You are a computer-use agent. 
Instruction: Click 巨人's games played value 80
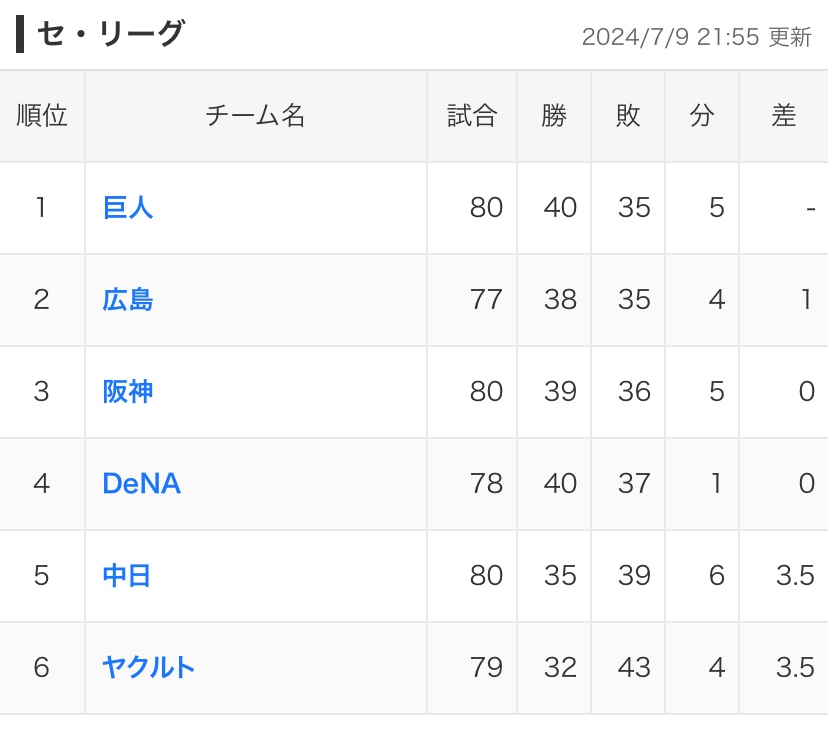[x=486, y=207]
